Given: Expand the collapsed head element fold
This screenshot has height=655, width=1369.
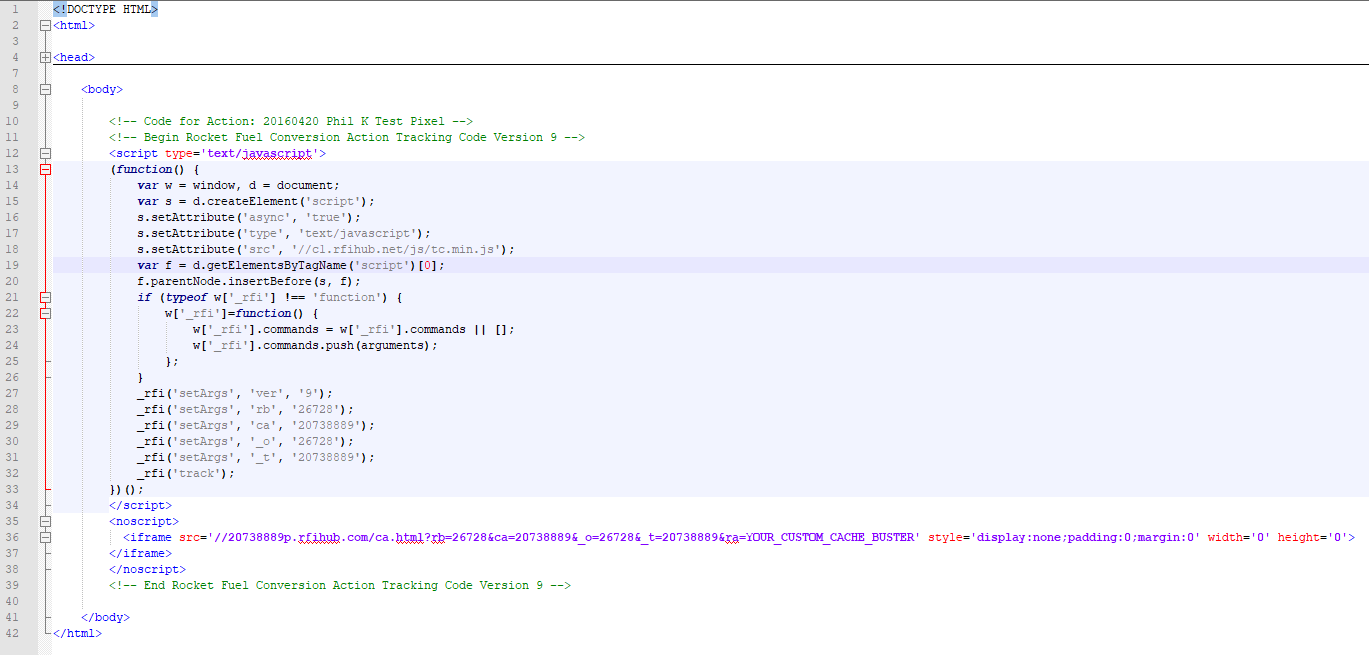Looking at the screenshot, I should tap(44, 57).
